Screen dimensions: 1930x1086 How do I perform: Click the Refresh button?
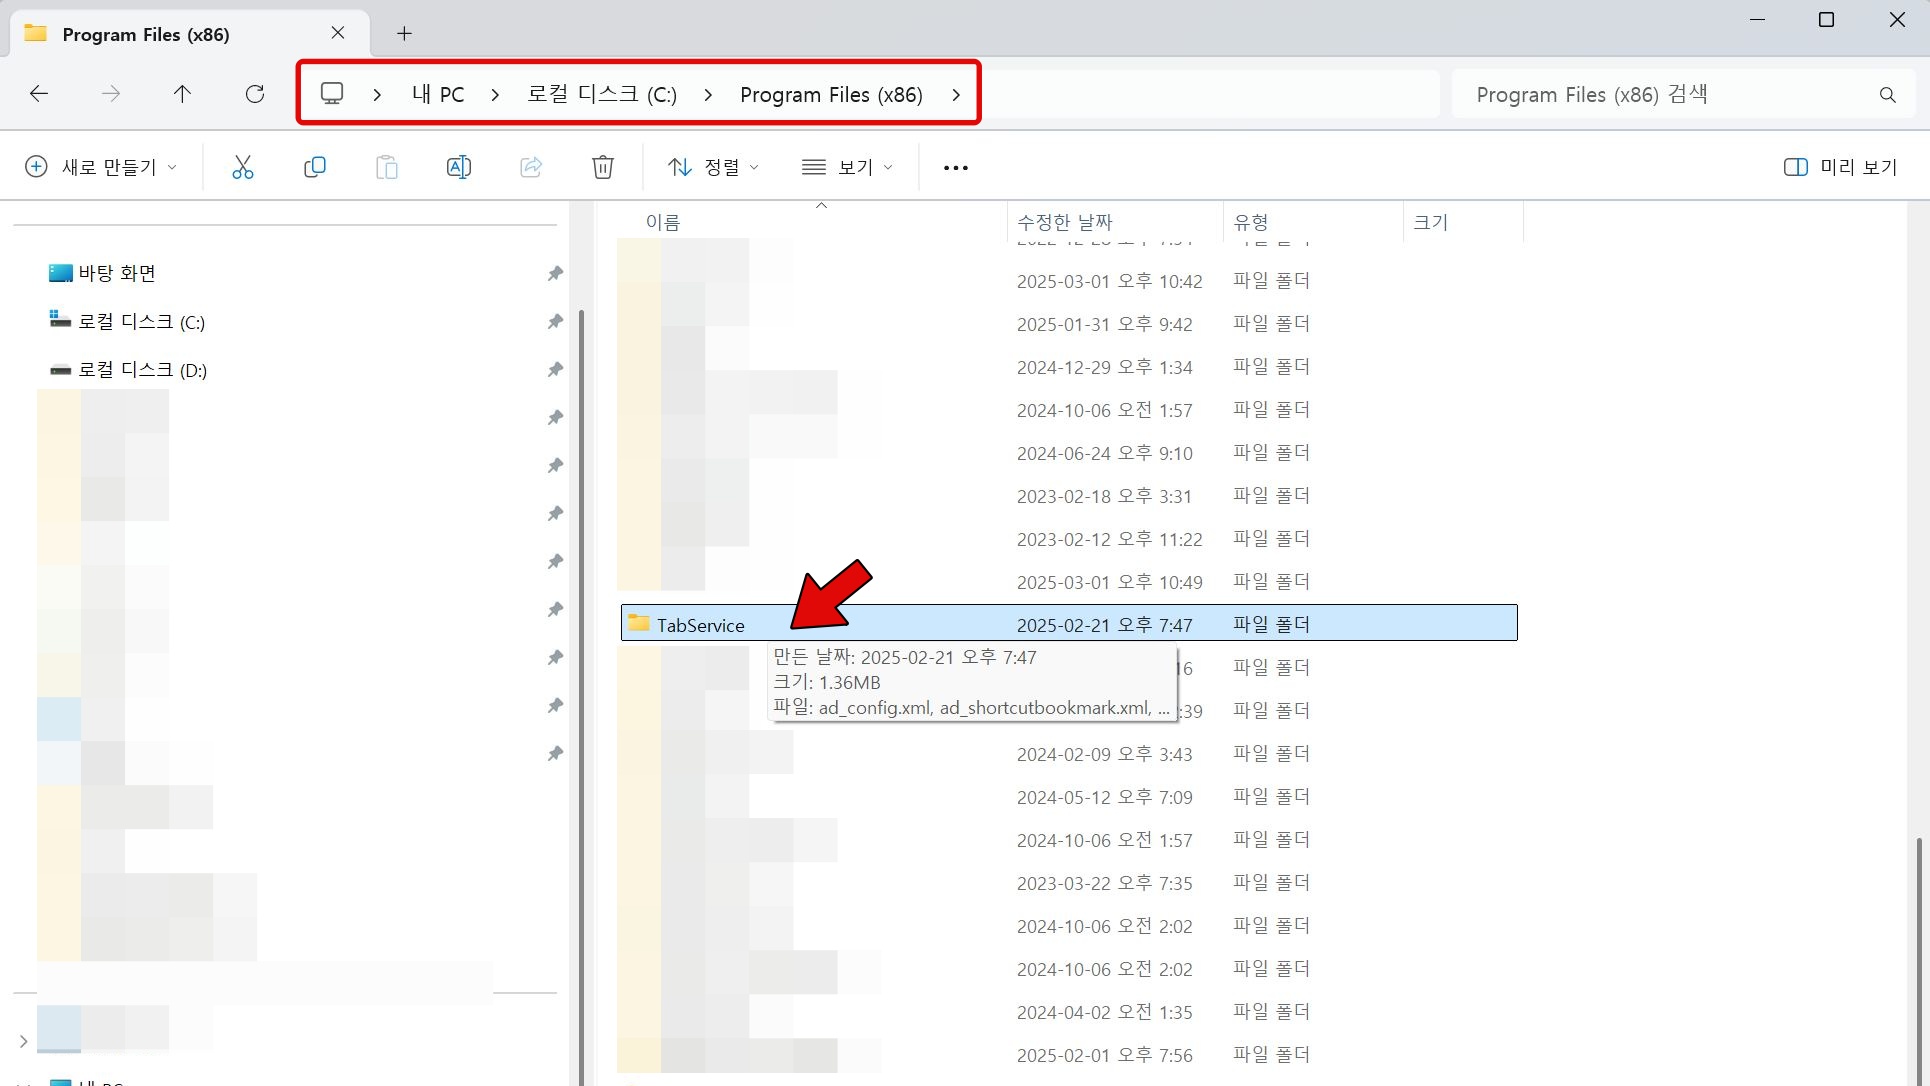tap(255, 94)
